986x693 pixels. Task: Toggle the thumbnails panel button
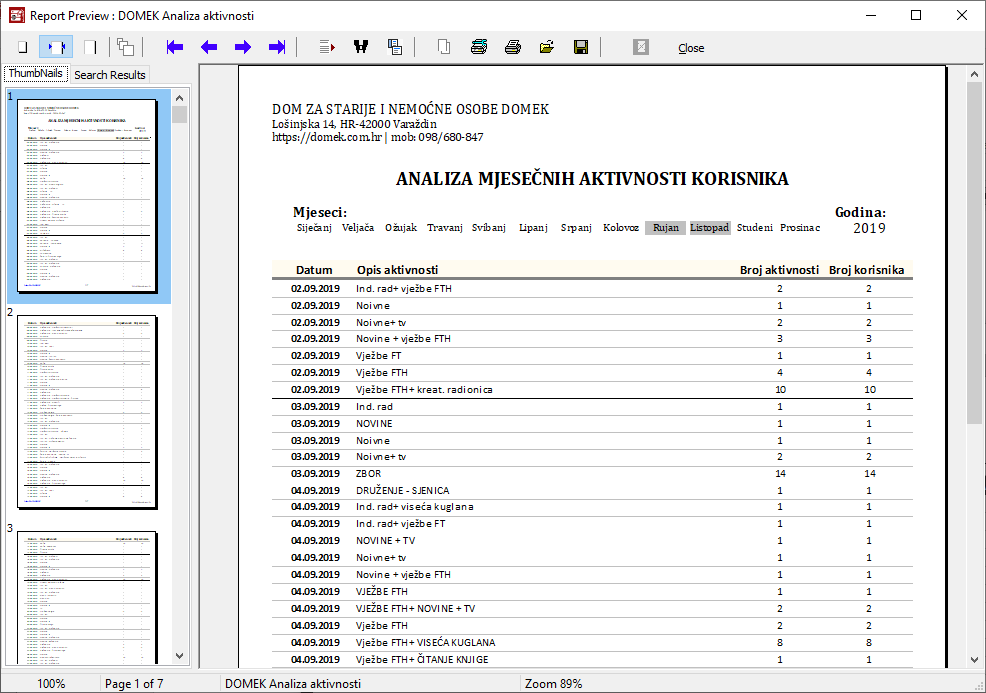(x=125, y=47)
